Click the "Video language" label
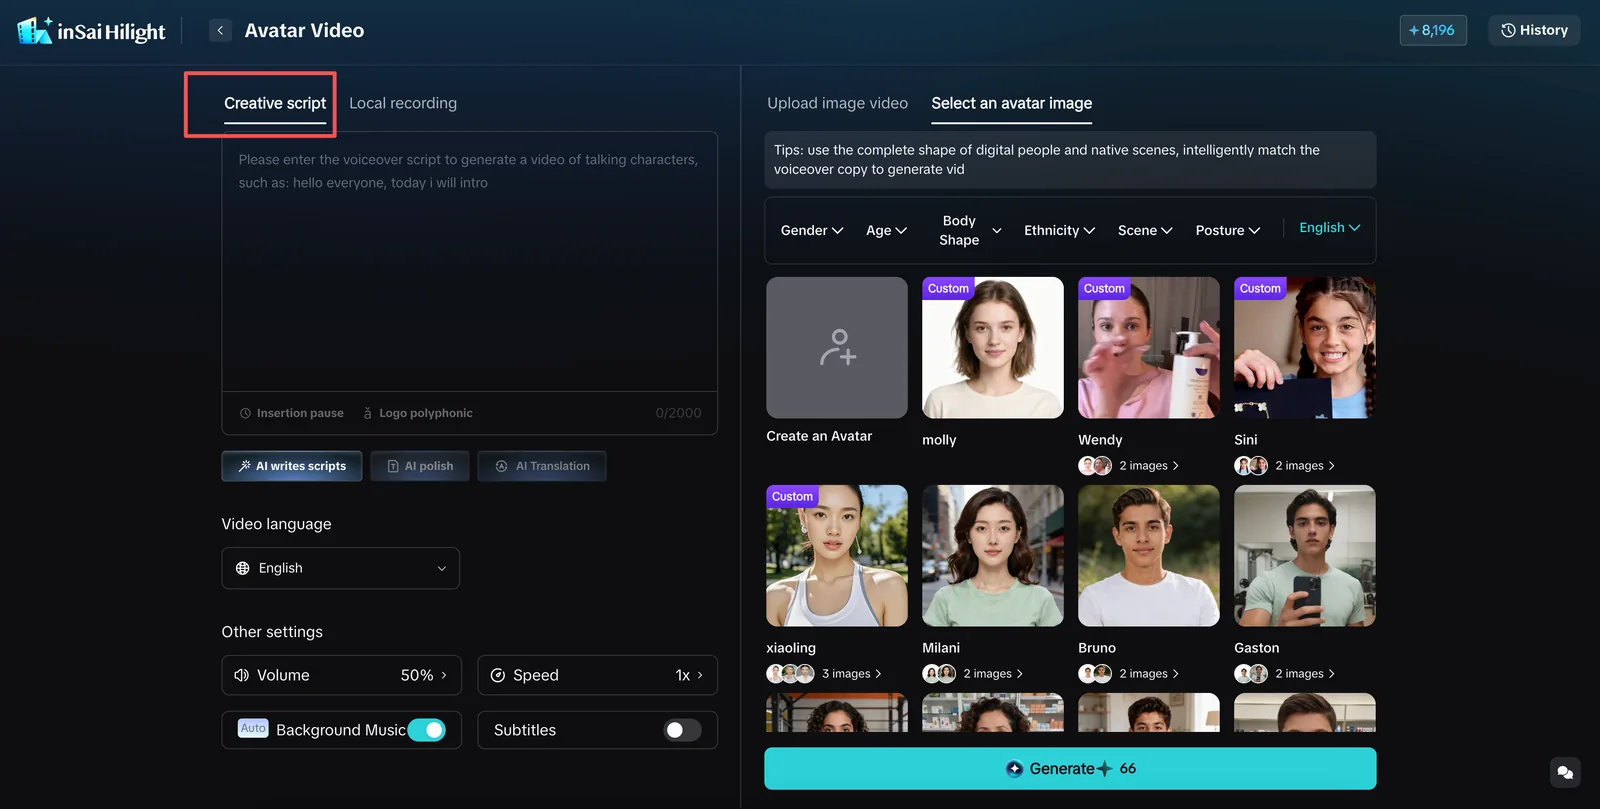The image size is (1600, 809). click(276, 524)
